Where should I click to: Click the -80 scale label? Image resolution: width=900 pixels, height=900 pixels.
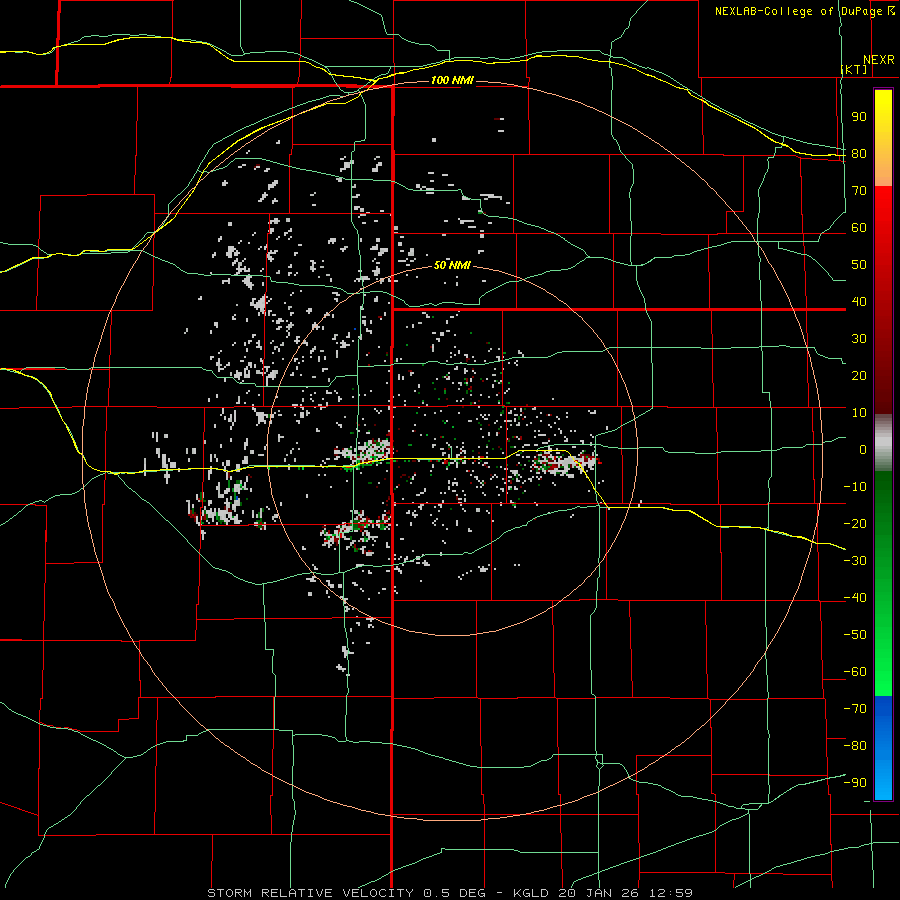click(855, 746)
